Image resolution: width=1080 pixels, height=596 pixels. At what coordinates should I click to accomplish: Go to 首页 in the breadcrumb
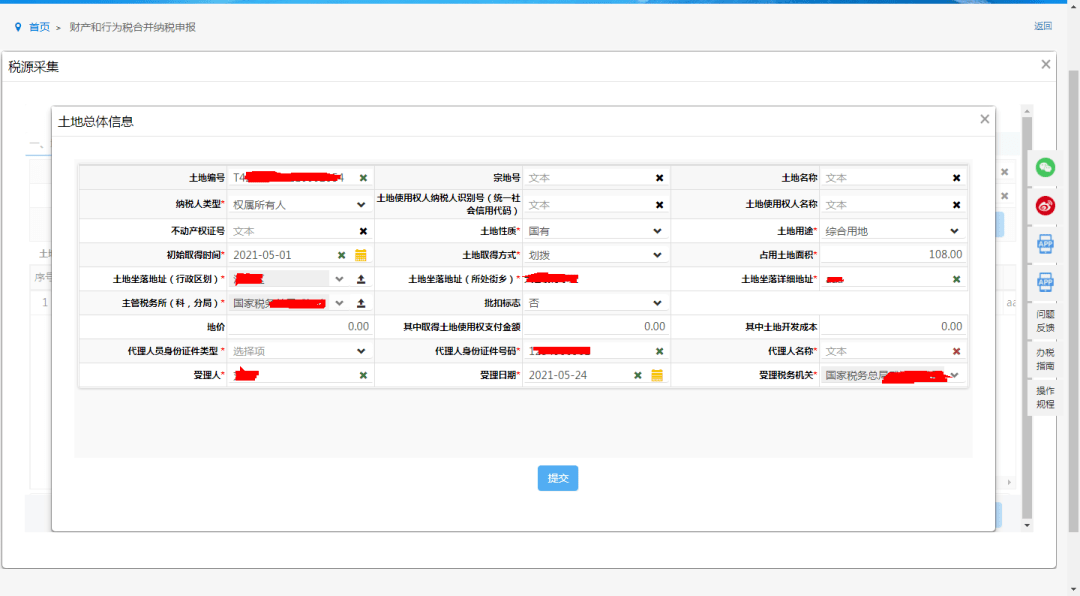click(39, 27)
